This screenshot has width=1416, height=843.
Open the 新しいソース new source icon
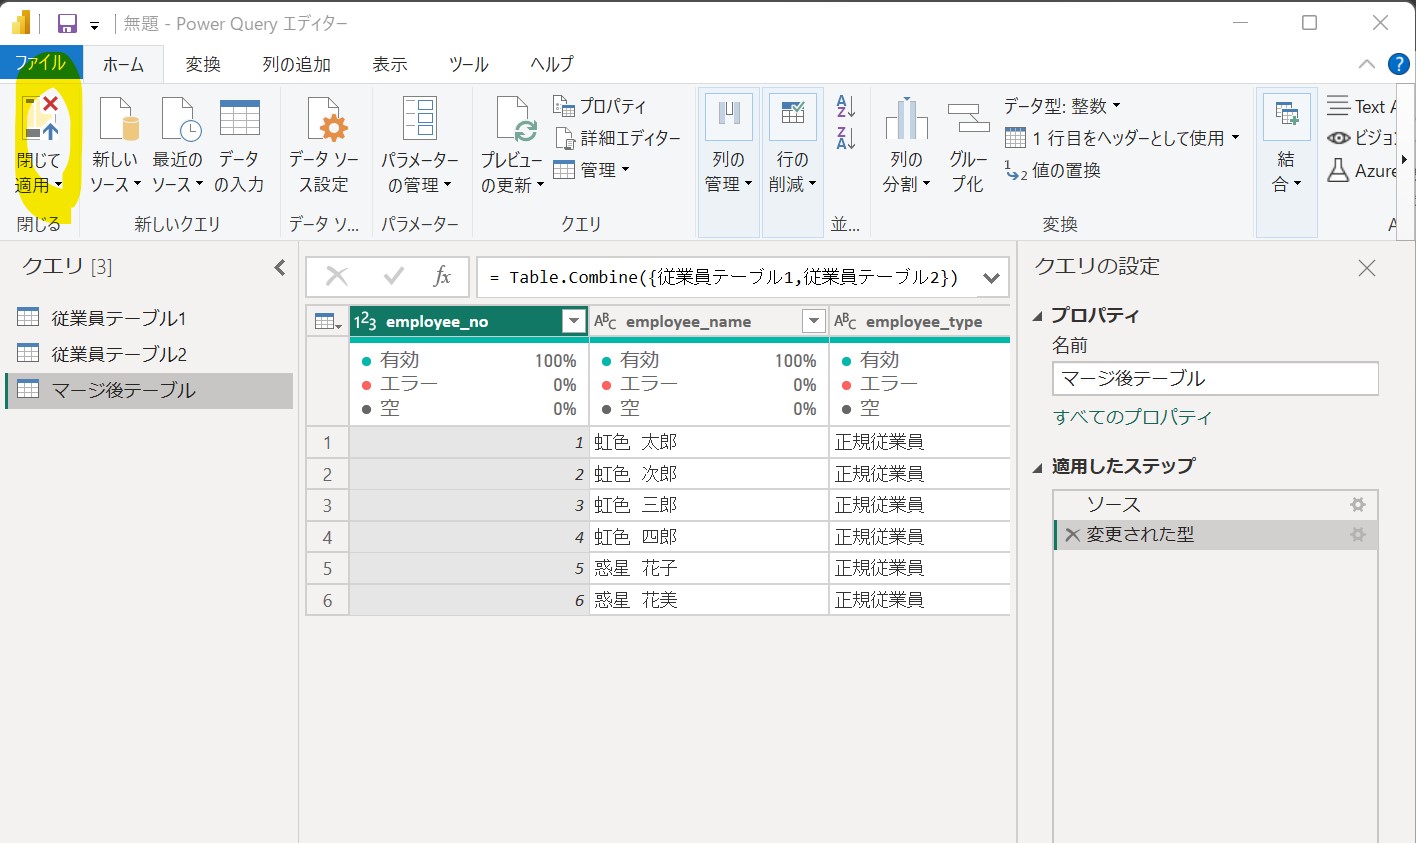(117, 120)
